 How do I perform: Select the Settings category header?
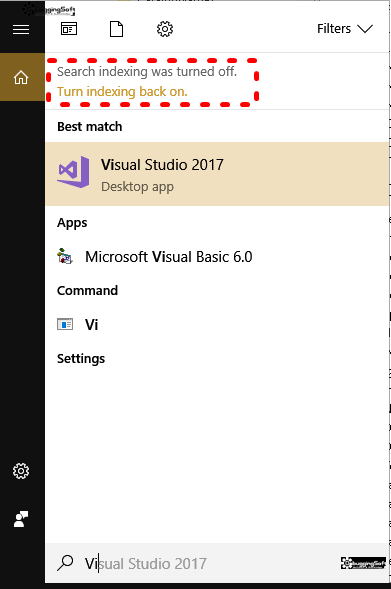click(81, 359)
